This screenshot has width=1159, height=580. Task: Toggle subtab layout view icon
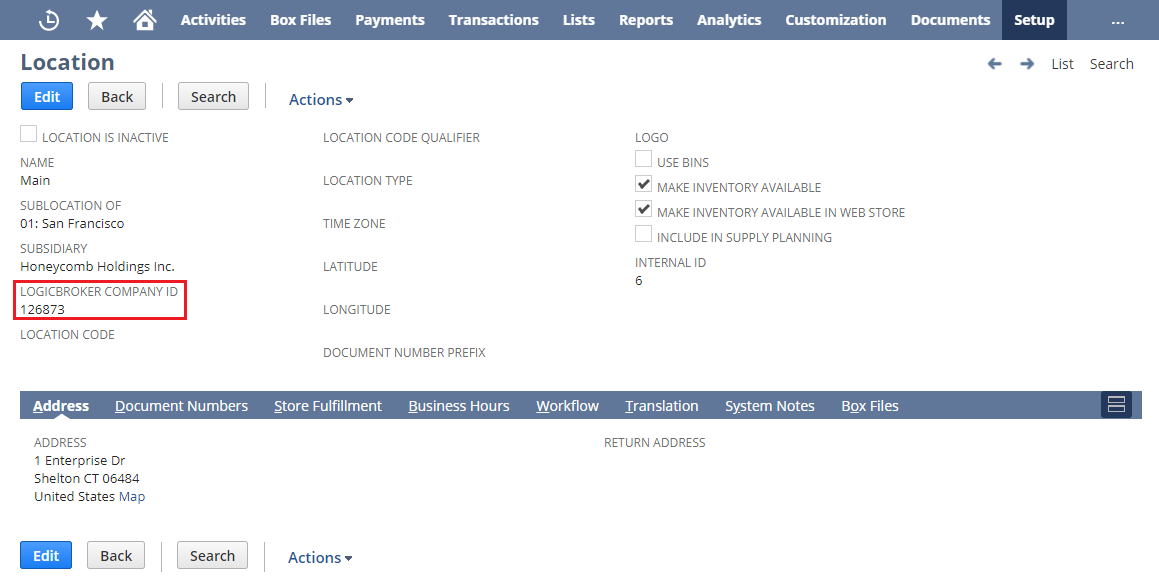(x=1116, y=405)
